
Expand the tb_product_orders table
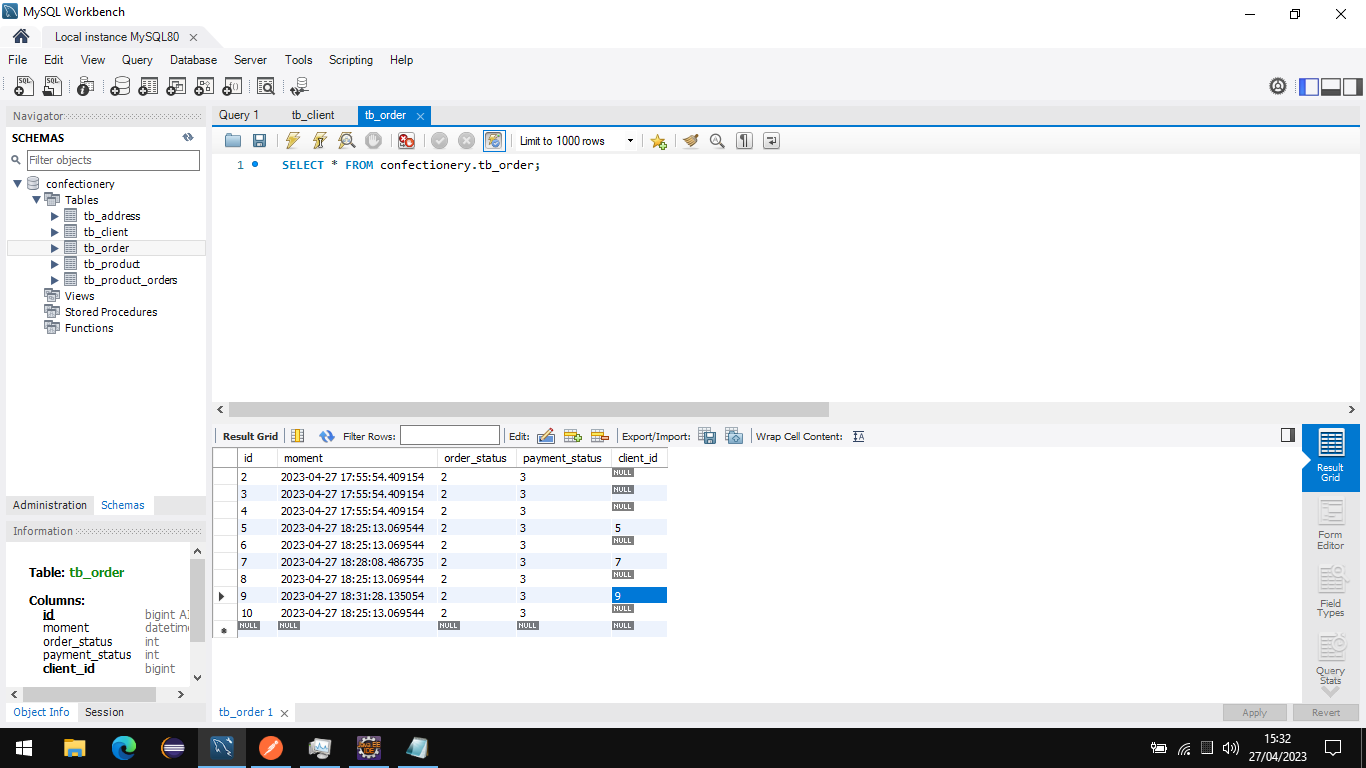point(55,280)
